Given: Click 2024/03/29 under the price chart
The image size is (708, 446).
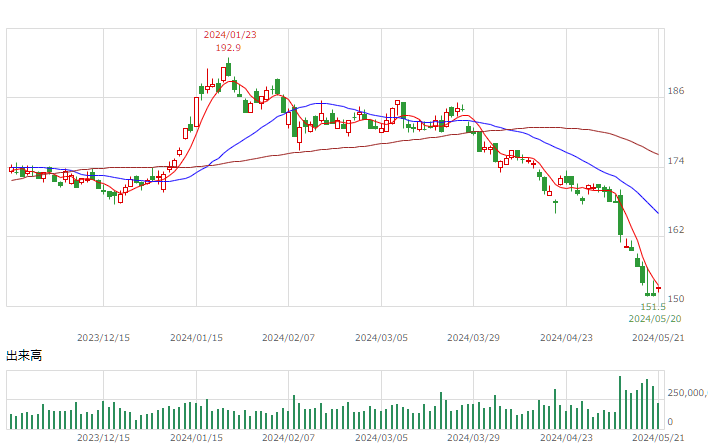Looking at the screenshot, I should (474, 338).
